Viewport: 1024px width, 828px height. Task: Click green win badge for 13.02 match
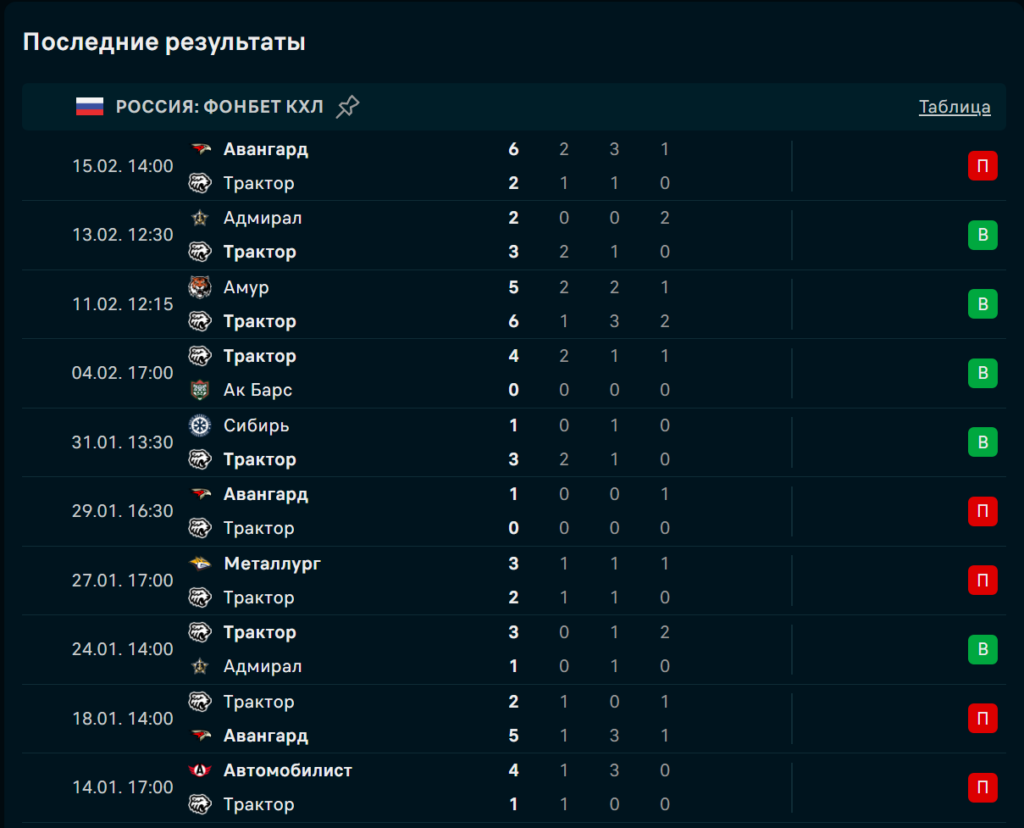click(x=982, y=235)
